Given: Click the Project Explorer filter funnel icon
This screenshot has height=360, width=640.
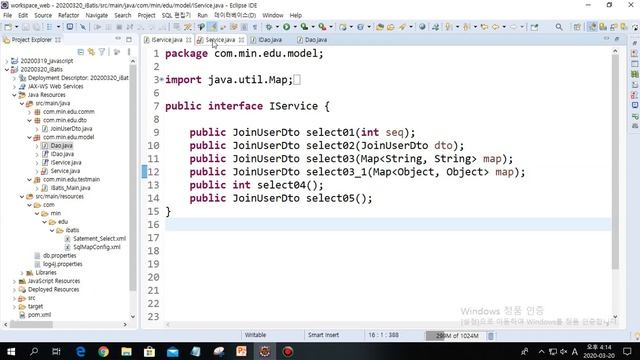Looking at the screenshot, I should (102, 52).
